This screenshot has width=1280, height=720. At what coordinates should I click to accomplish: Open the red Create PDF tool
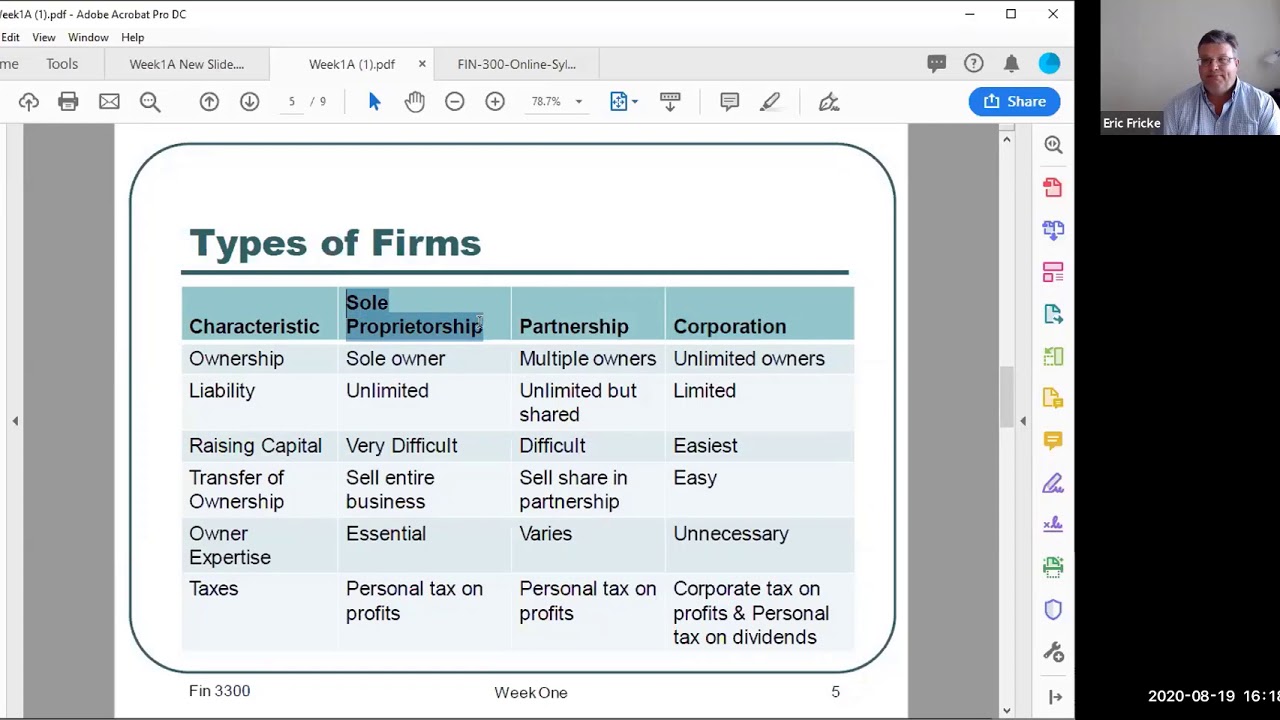1053,187
